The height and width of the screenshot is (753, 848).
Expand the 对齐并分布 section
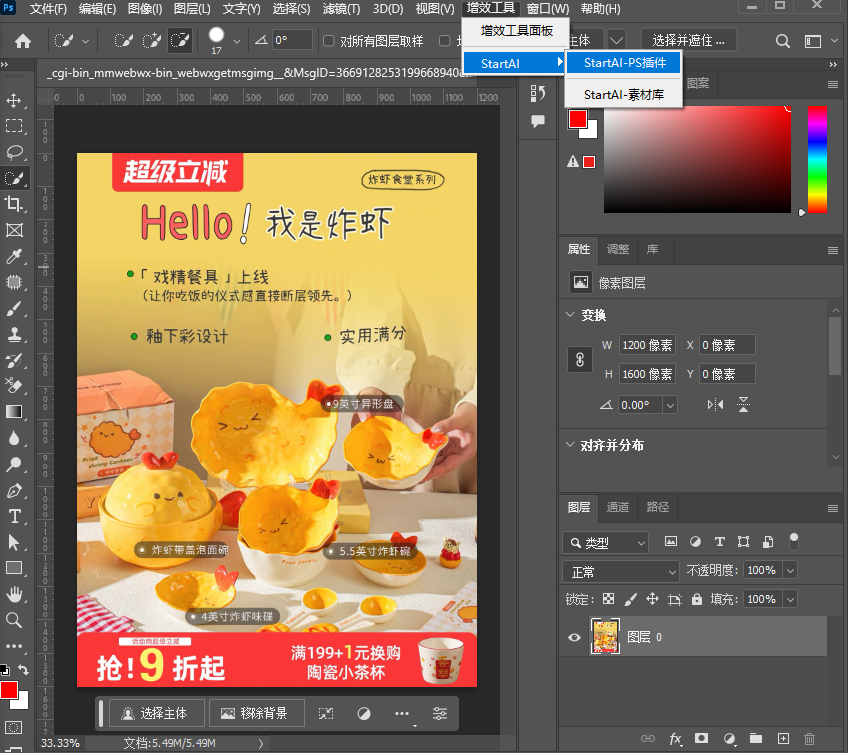click(x=570, y=445)
